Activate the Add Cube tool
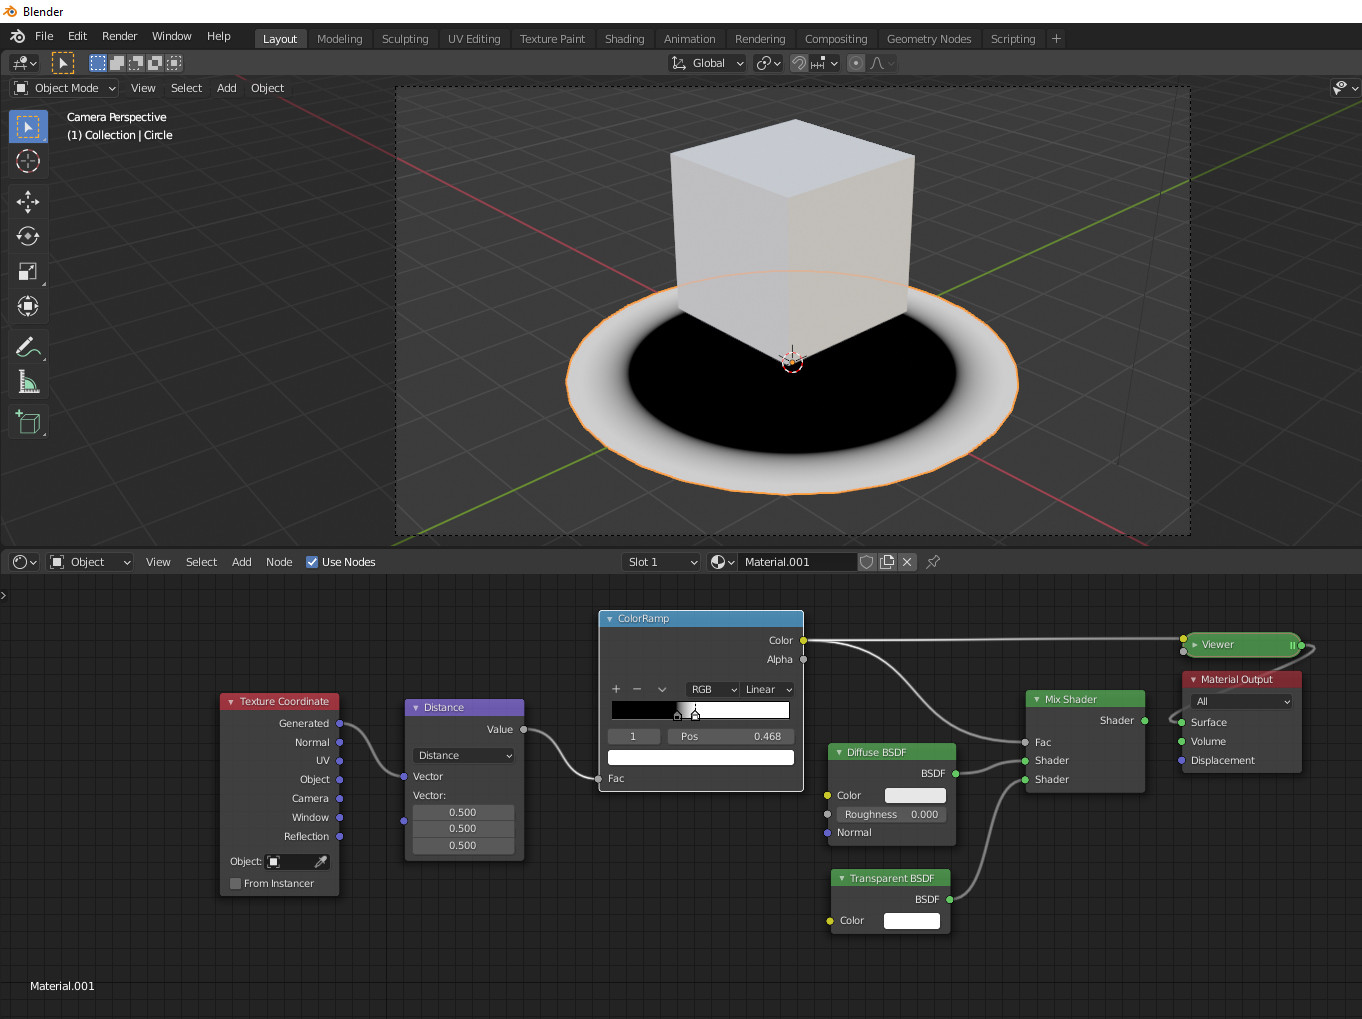 pos(28,421)
